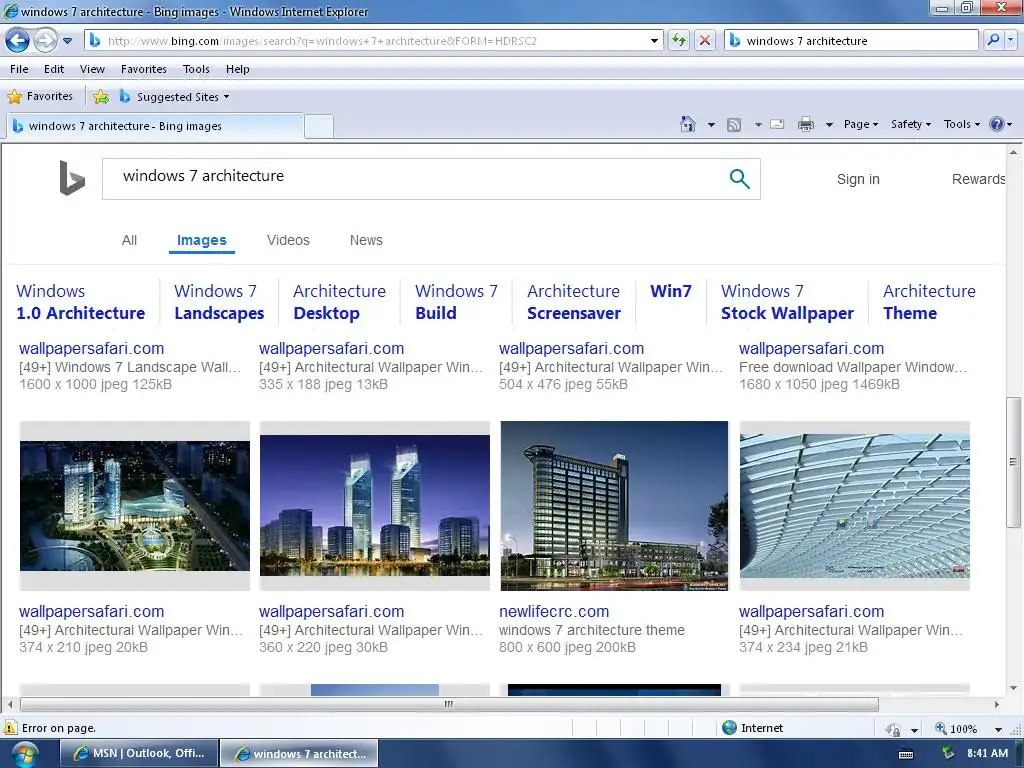Open the twin glass towers thumbnail
This screenshot has width=1024, height=768.
pyautogui.click(x=374, y=506)
